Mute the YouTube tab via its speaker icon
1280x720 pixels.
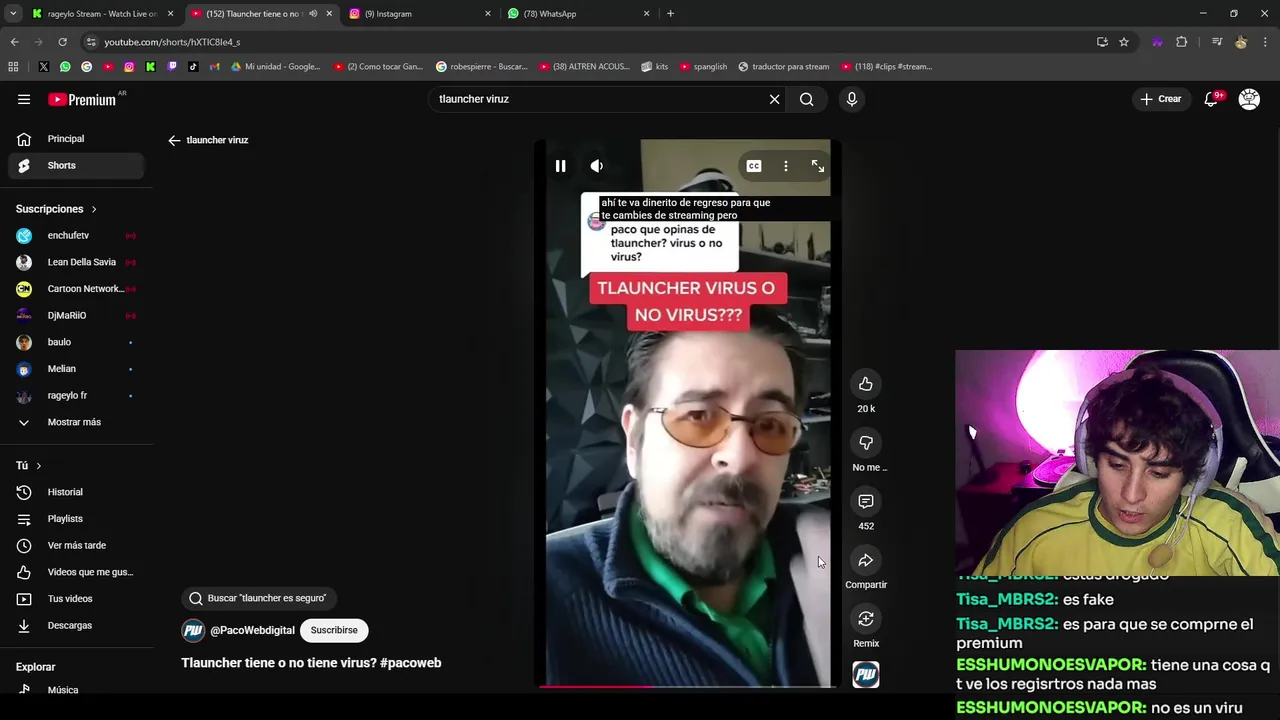pyautogui.click(x=313, y=14)
